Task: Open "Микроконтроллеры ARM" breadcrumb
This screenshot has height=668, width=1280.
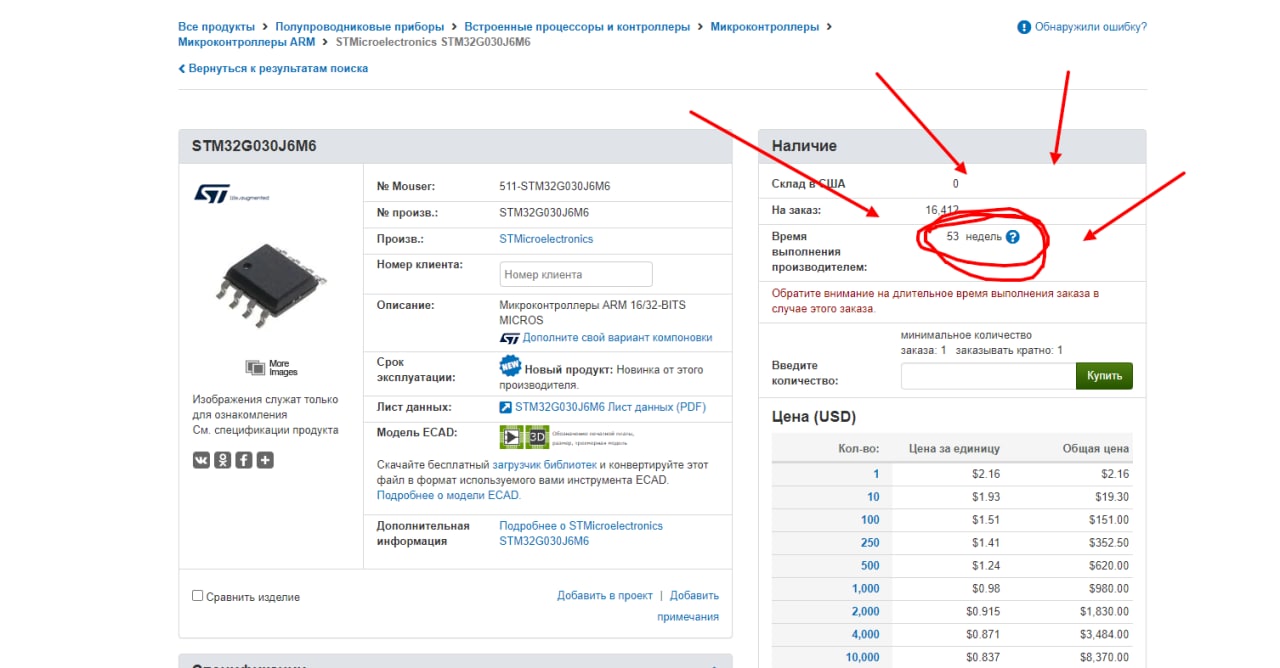Action: 246,42
